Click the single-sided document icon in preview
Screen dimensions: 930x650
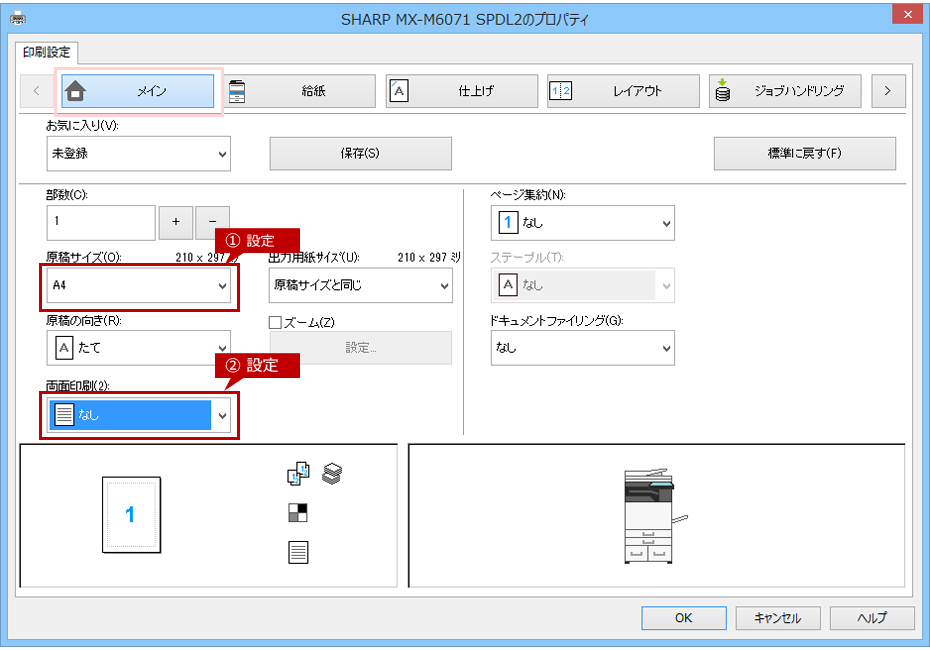298,552
